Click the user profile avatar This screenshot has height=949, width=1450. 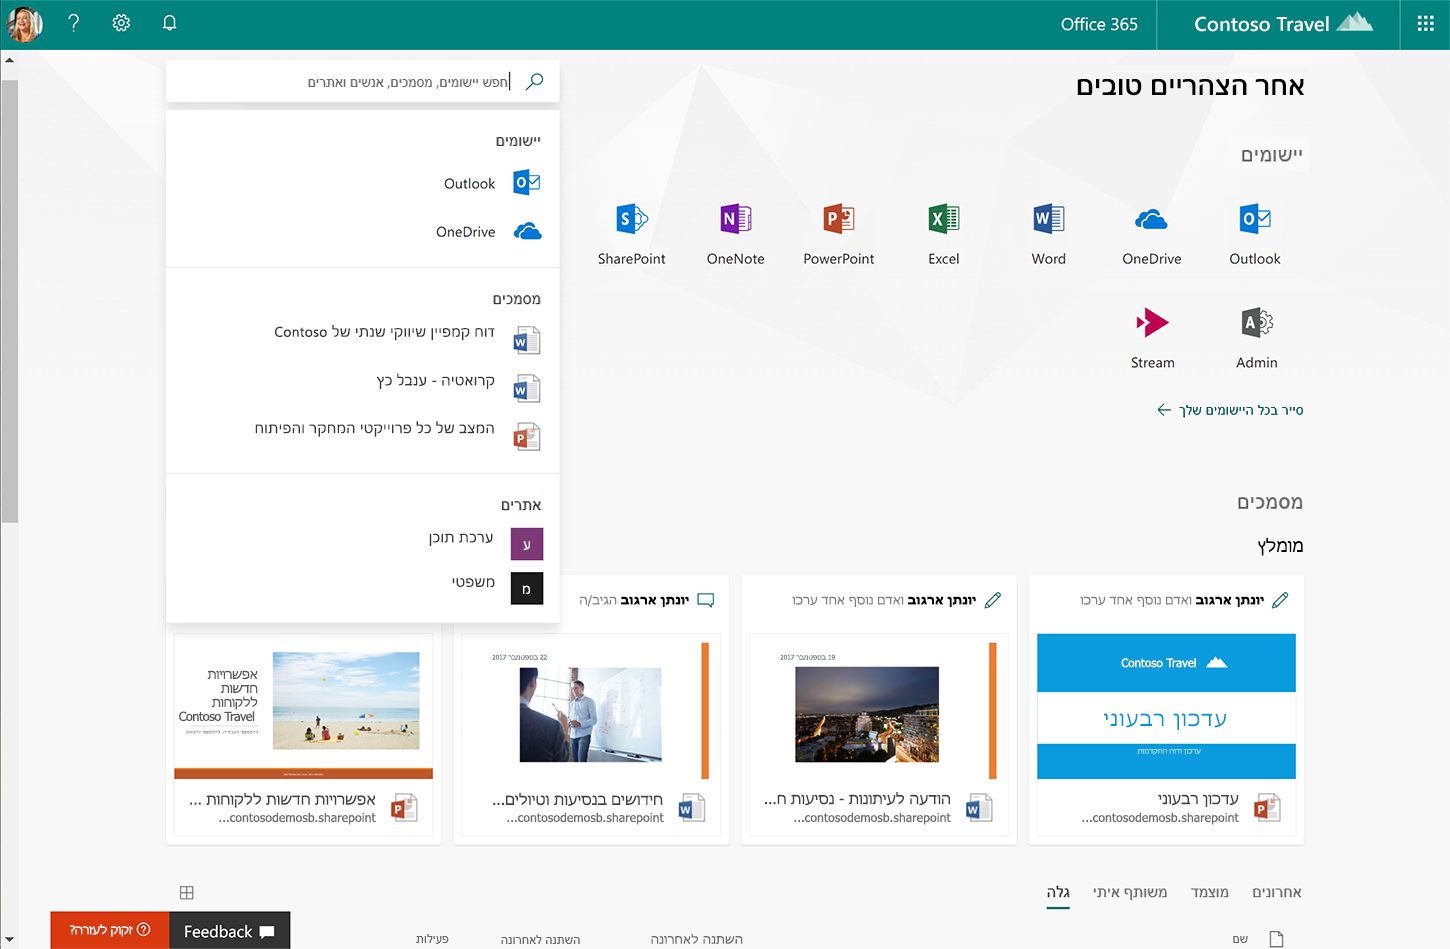point(25,24)
